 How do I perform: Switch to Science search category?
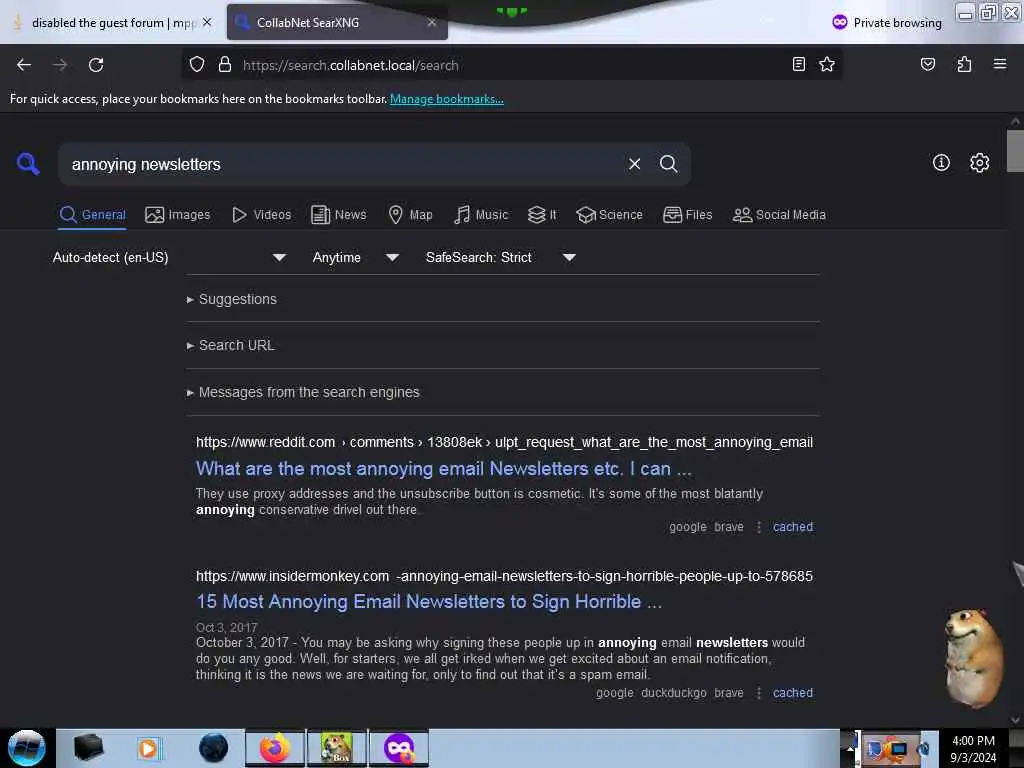point(609,215)
